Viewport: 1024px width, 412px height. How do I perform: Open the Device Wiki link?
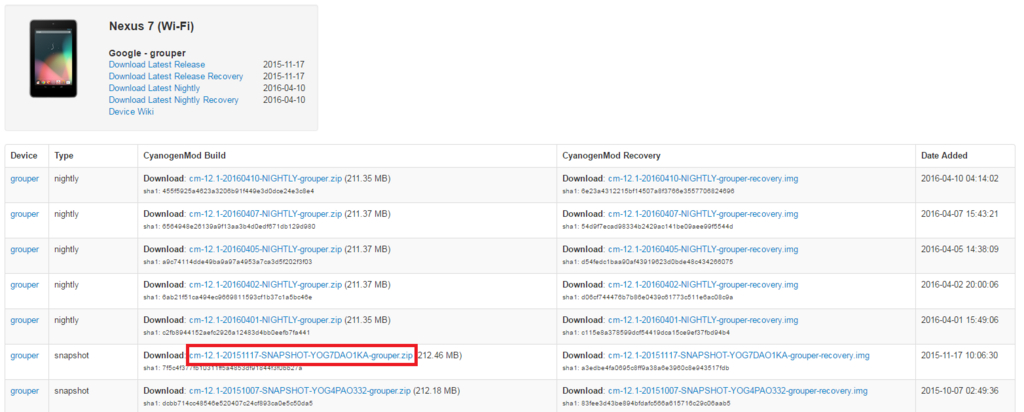[x=131, y=112]
